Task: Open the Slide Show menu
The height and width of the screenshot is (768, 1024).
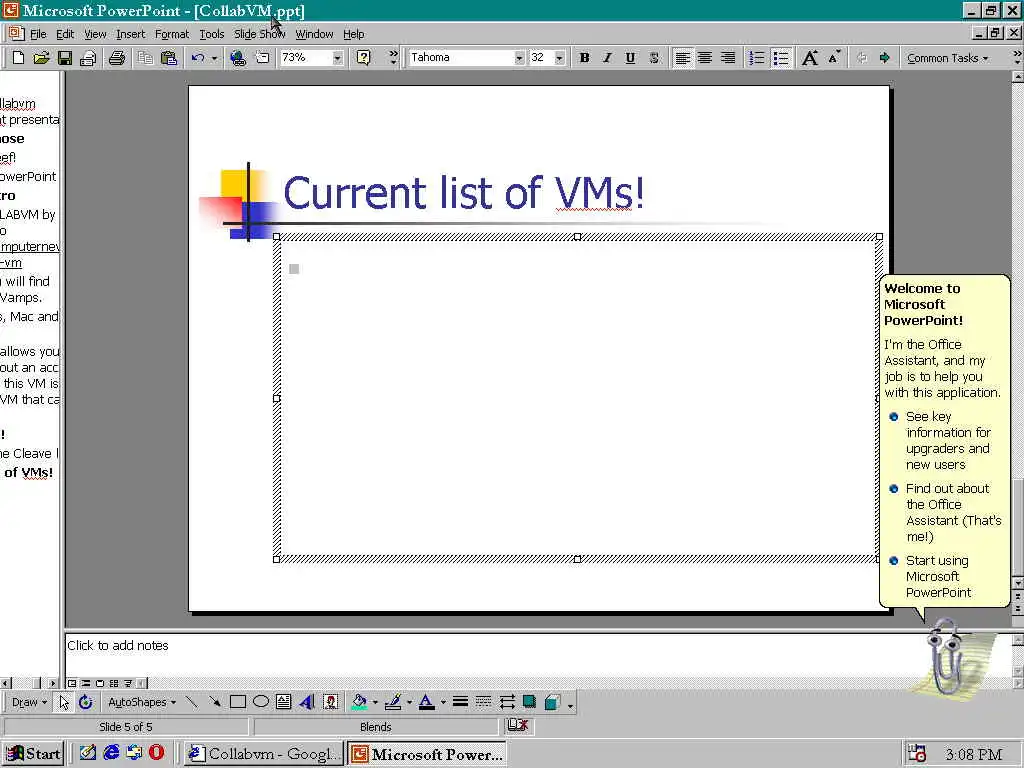Action: coord(259,34)
